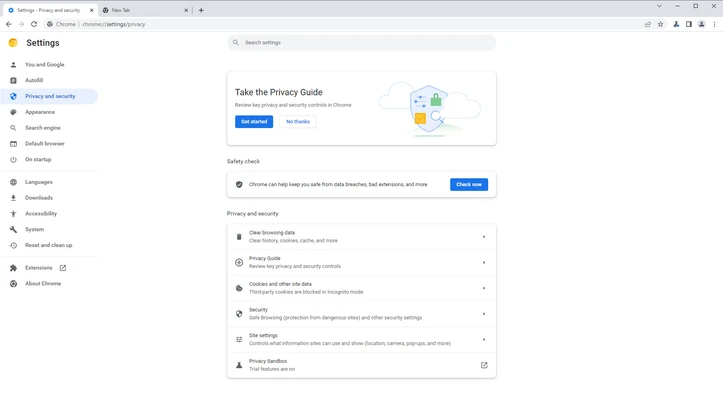Switch to the New Tab tab
723x400 pixels.
145,10
